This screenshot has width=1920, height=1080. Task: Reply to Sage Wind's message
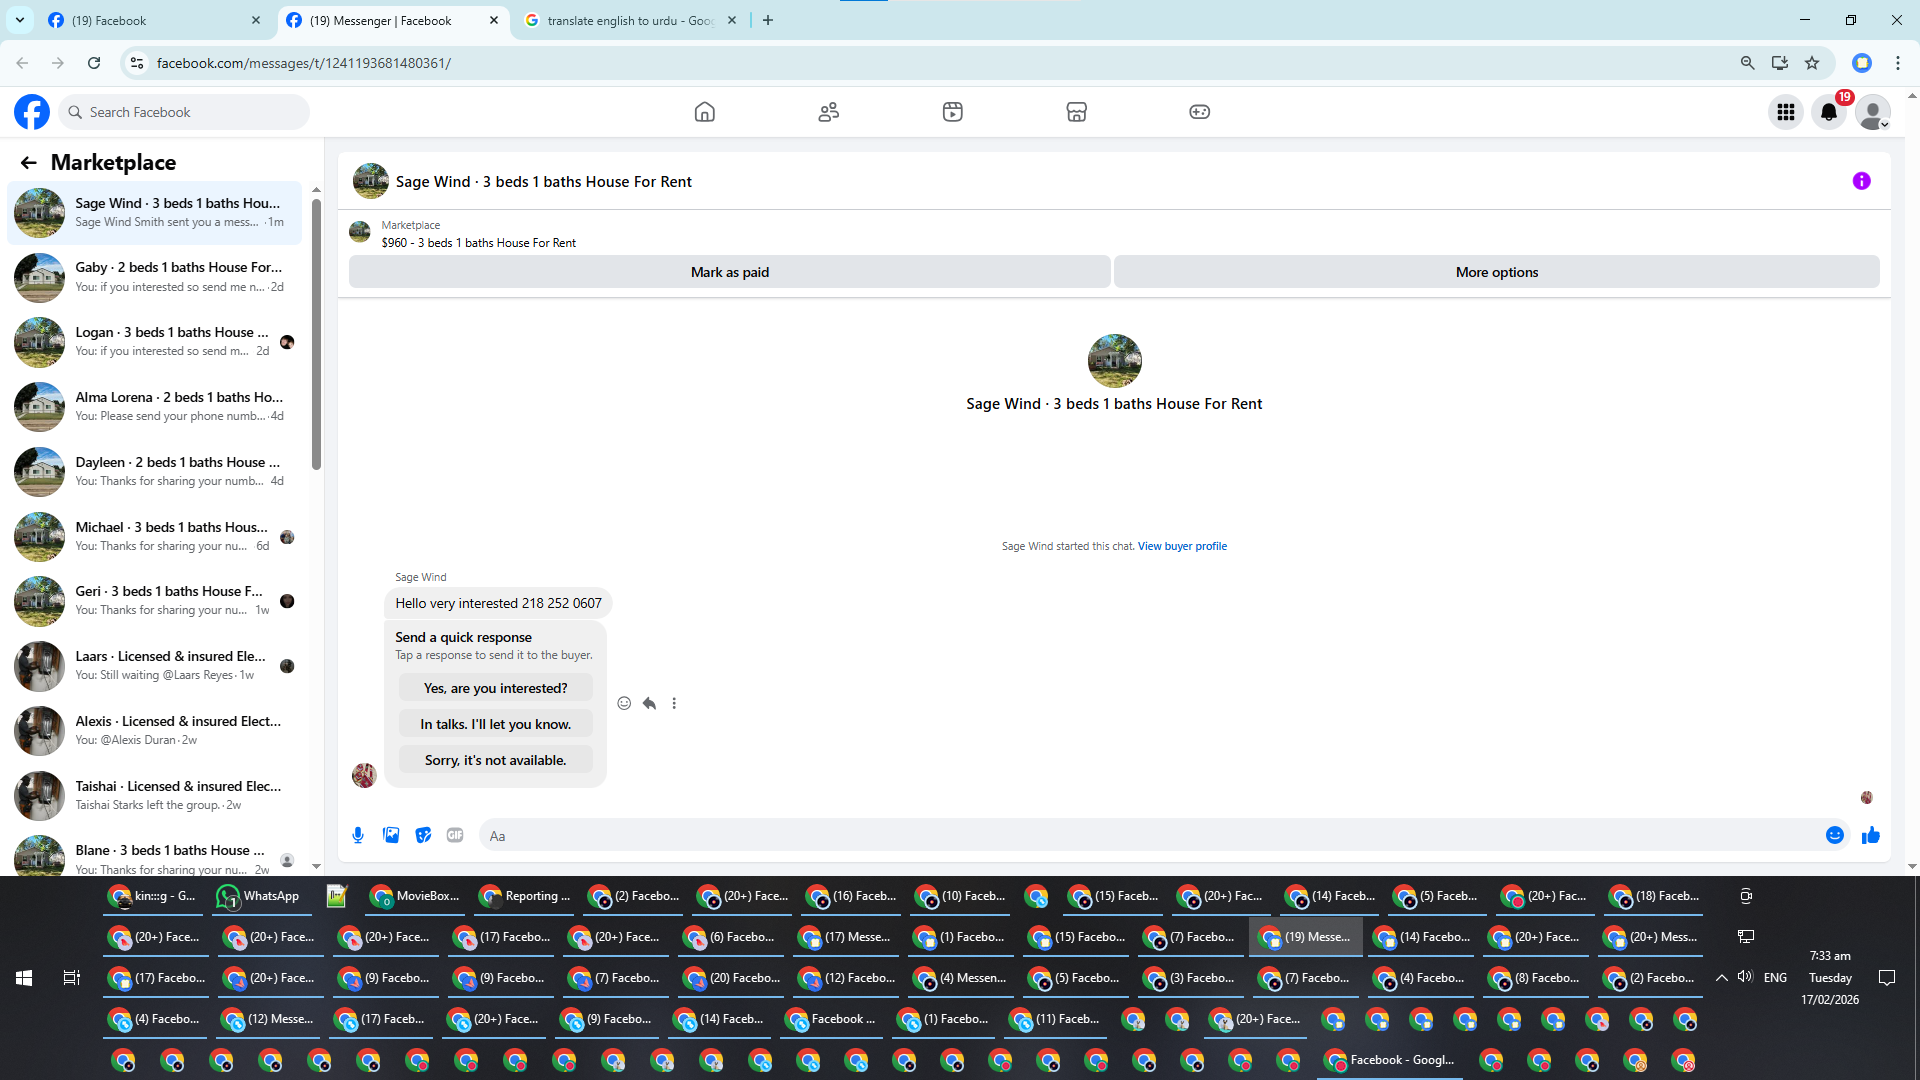pyautogui.click(x=649, y=703)
